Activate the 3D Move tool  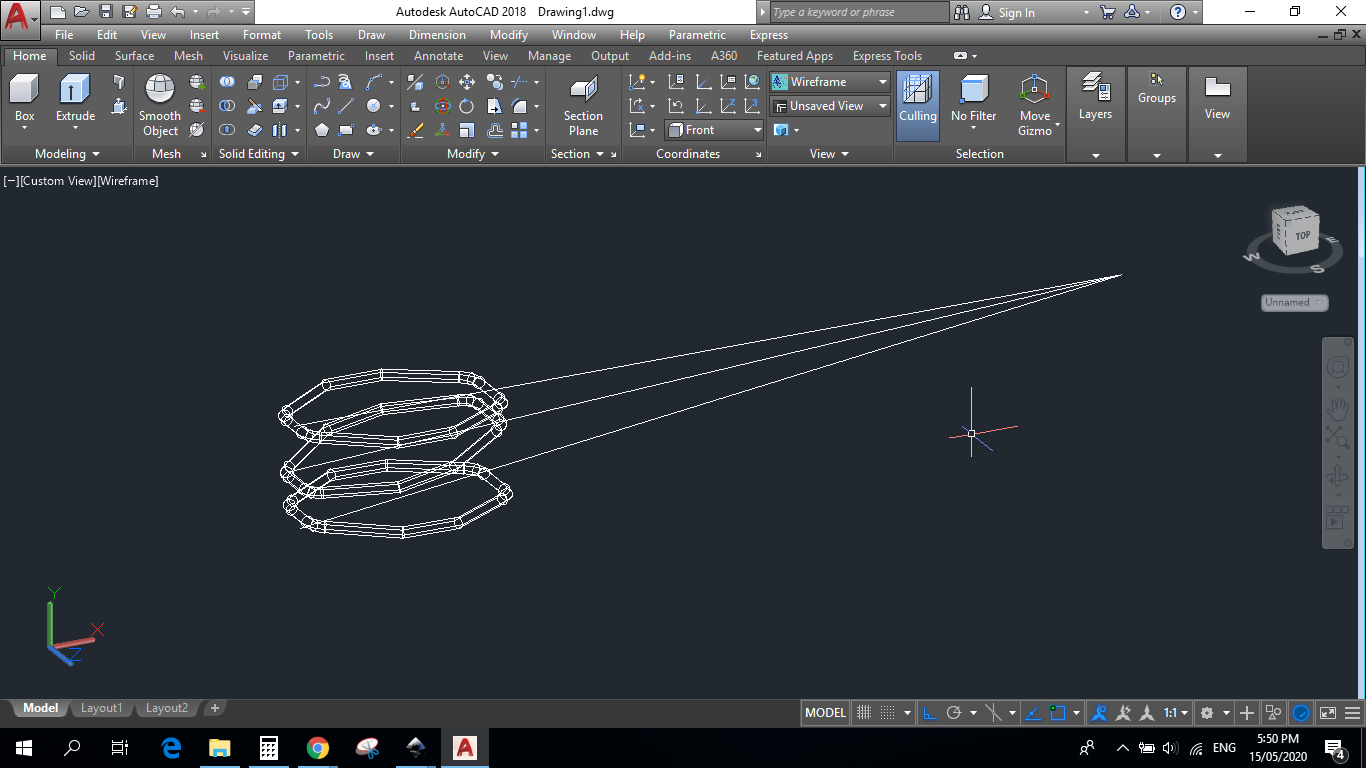pos(442,82)
